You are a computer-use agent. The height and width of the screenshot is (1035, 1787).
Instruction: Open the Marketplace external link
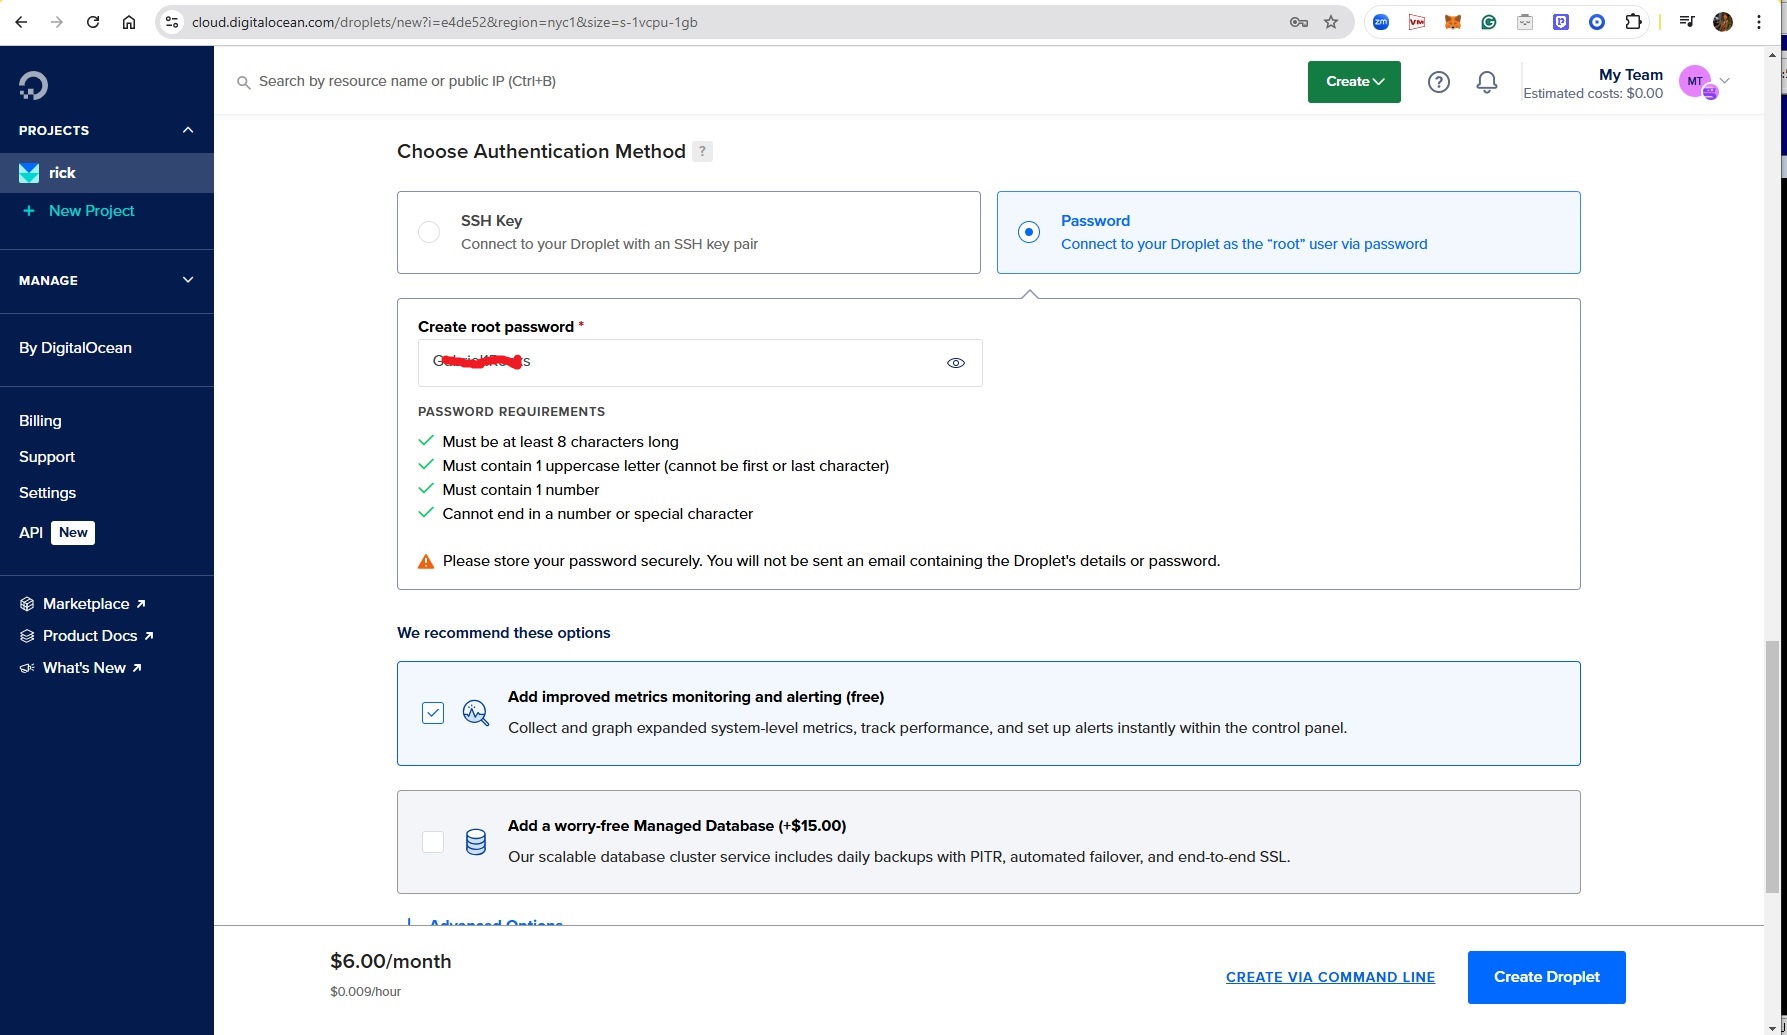[x=95, y=604]
